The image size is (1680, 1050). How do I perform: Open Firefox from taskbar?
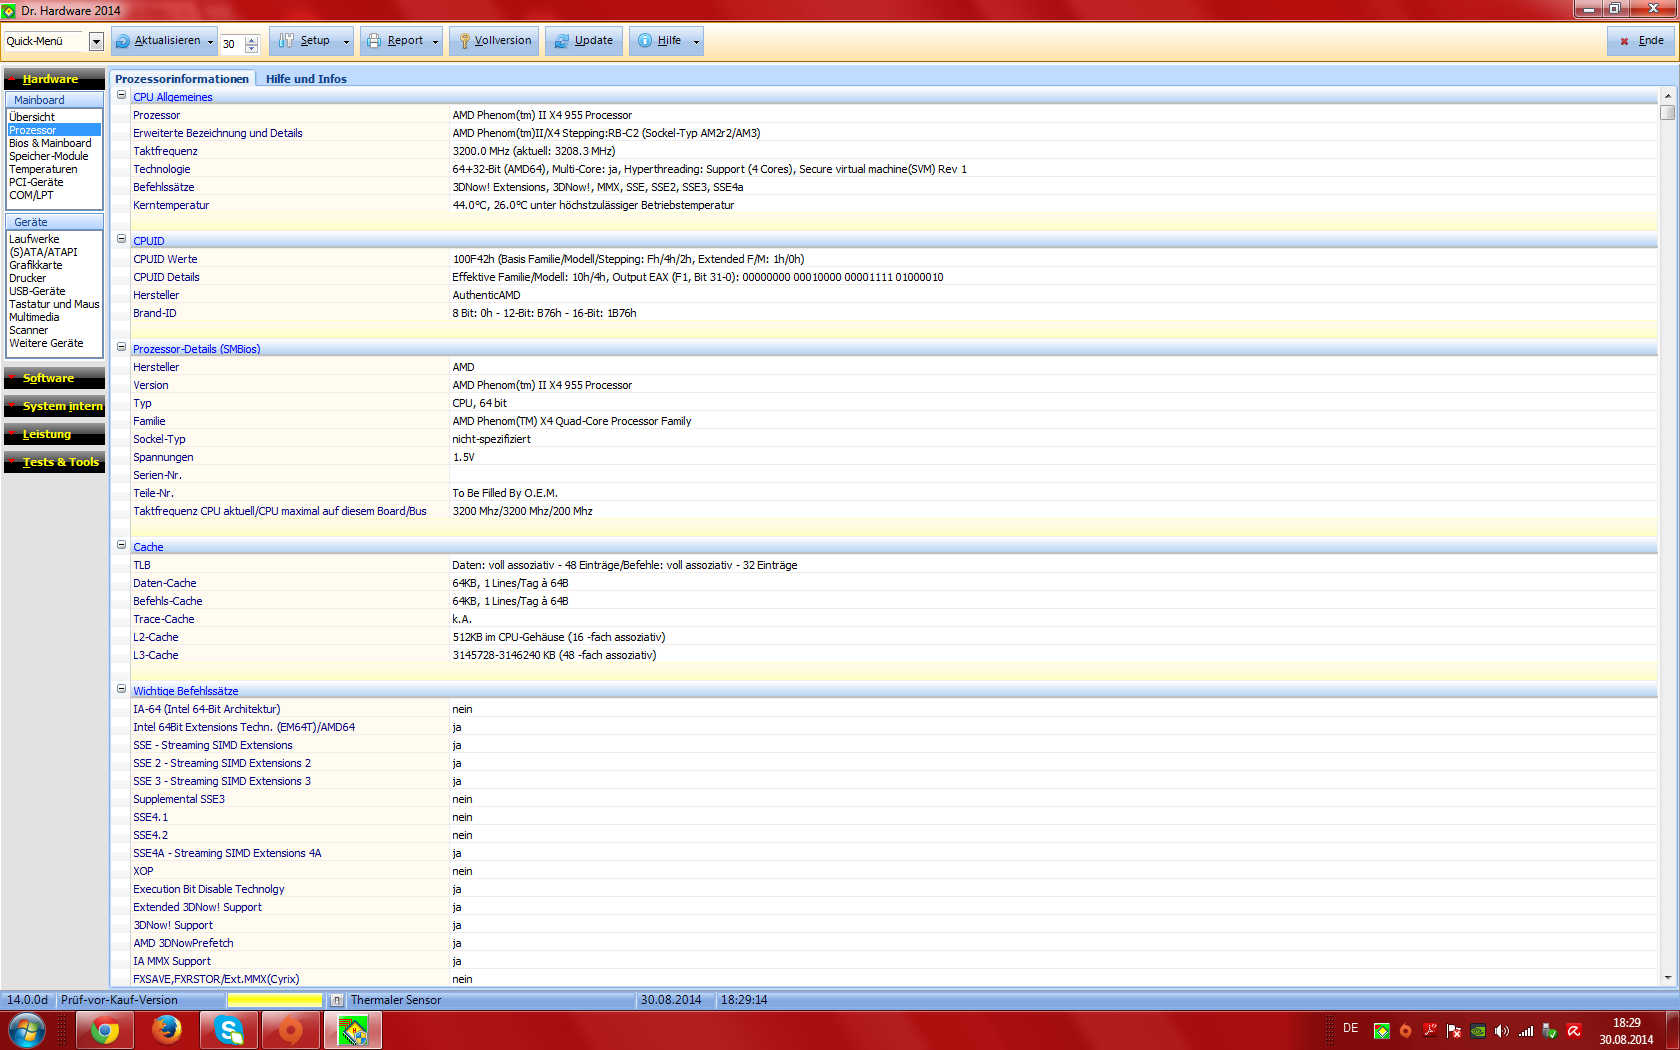click(167, 1030)
